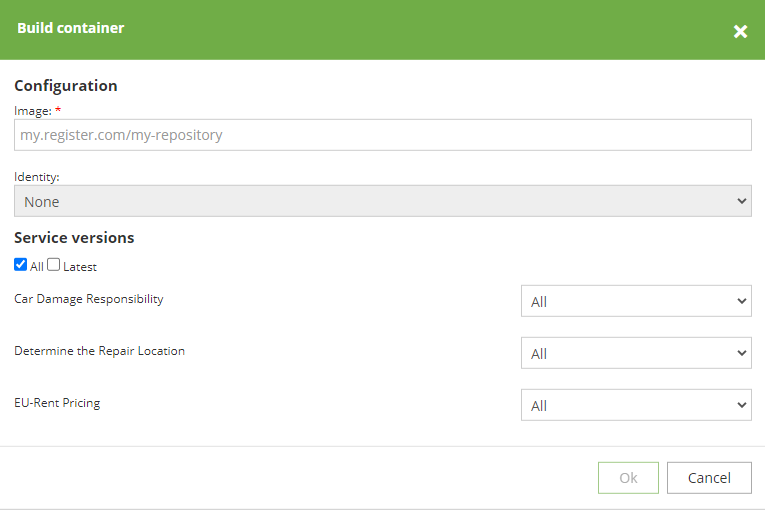Click the Latest checkbox label text
Image resolution: width=765 pixels, height=510 pixels.
[80, 267]
